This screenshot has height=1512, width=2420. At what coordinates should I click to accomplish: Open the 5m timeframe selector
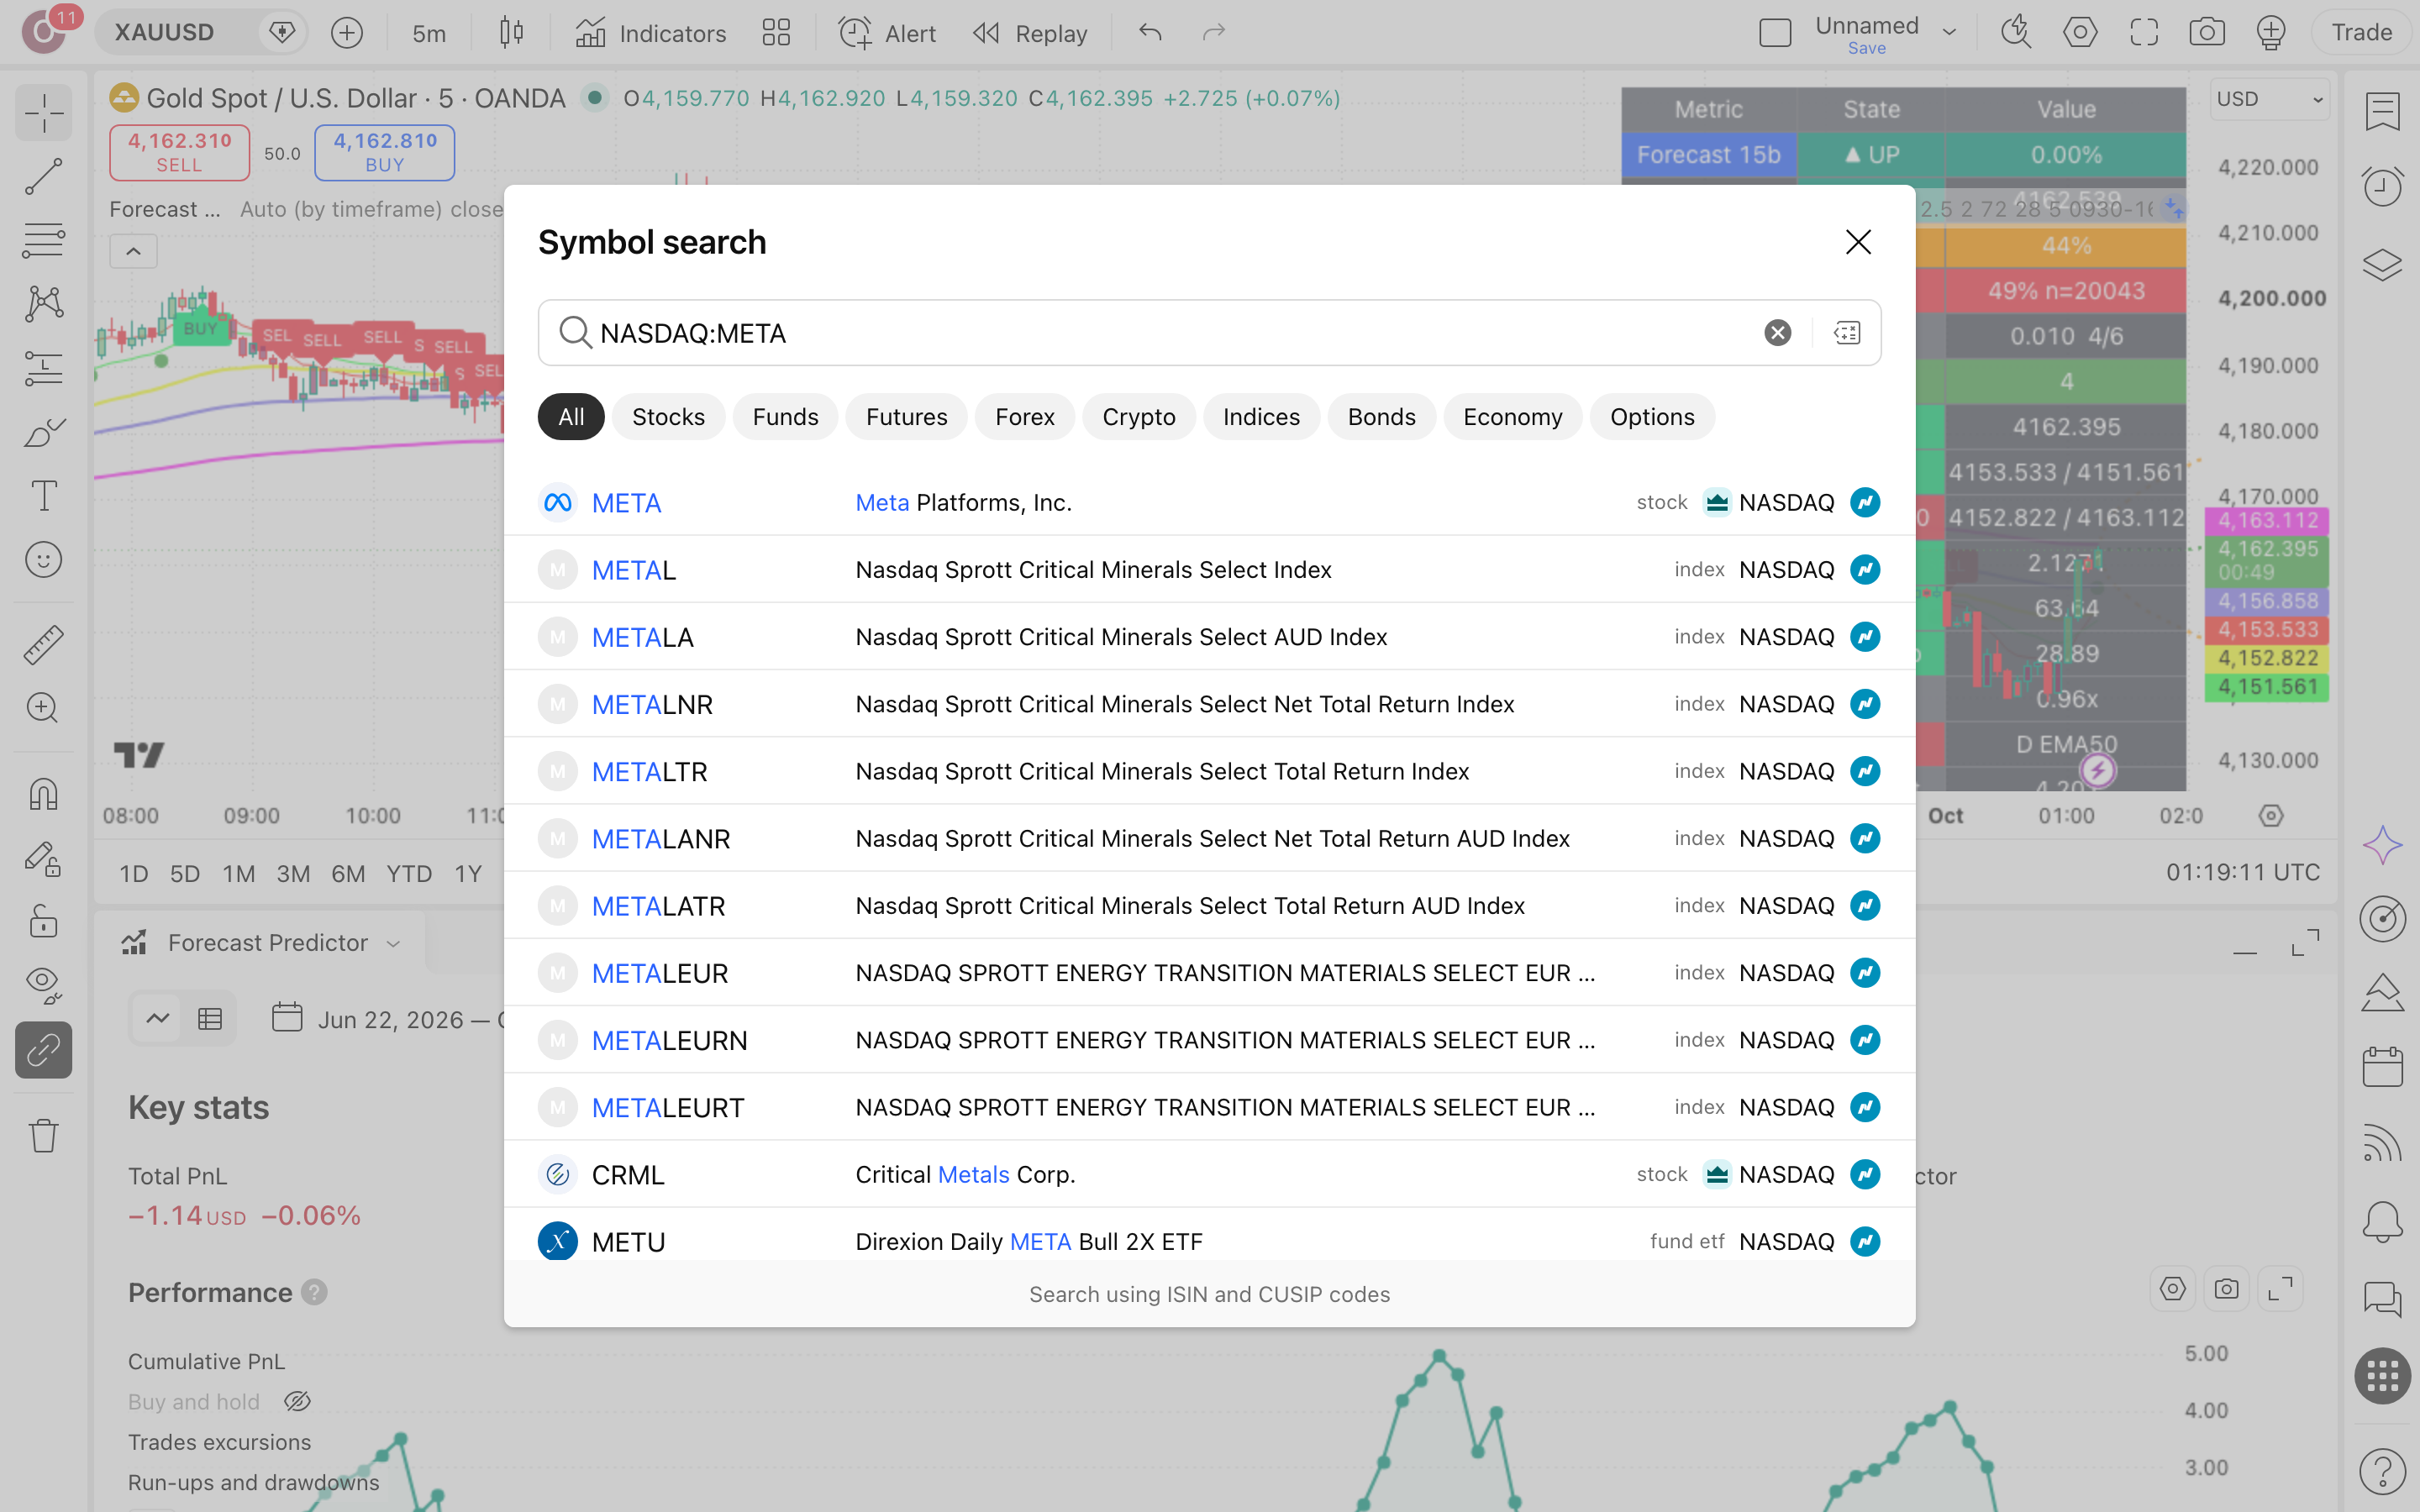click(429, 33)
